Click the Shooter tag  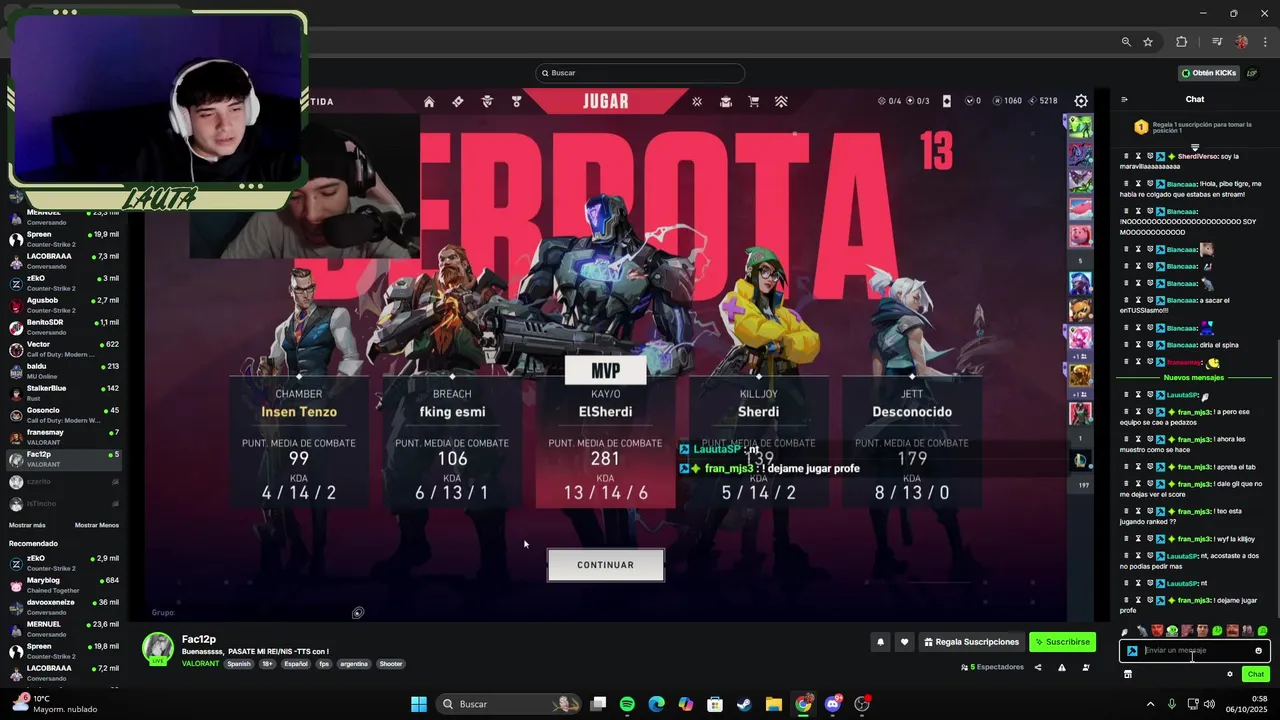tap(391, 664)
